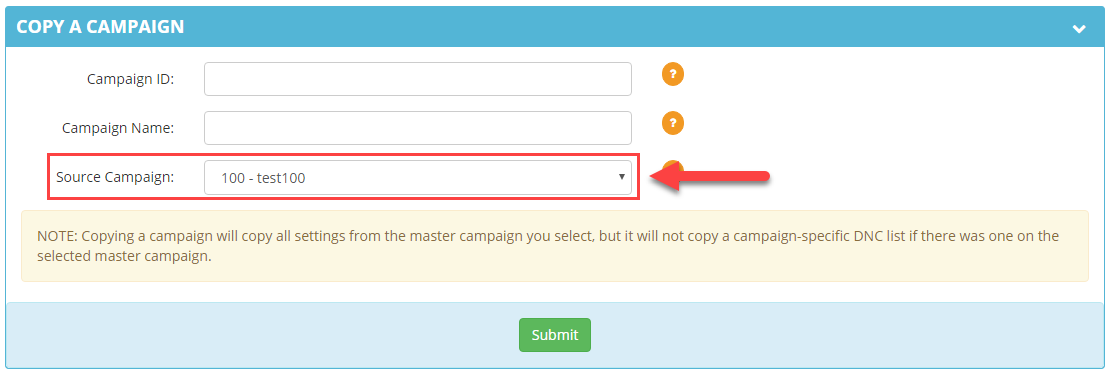Click the yellow NOTE message box

pos(555,246)
